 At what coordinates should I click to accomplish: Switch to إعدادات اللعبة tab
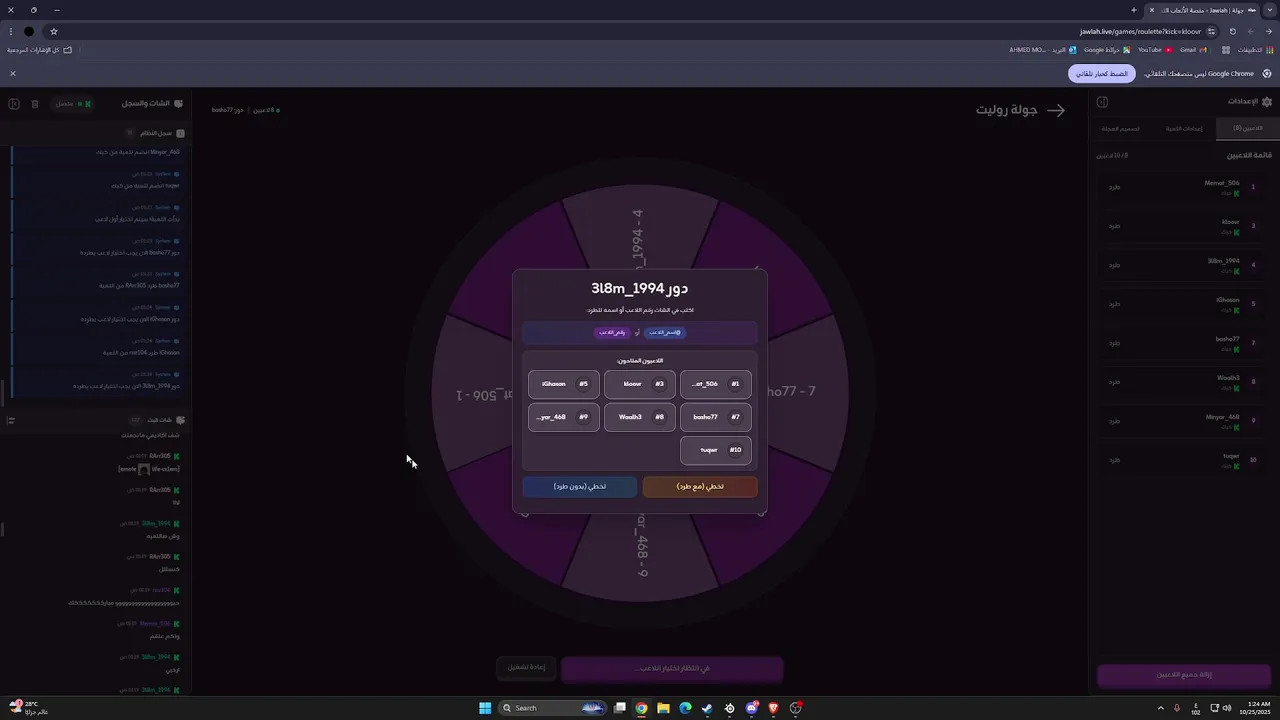point(1184,129)
